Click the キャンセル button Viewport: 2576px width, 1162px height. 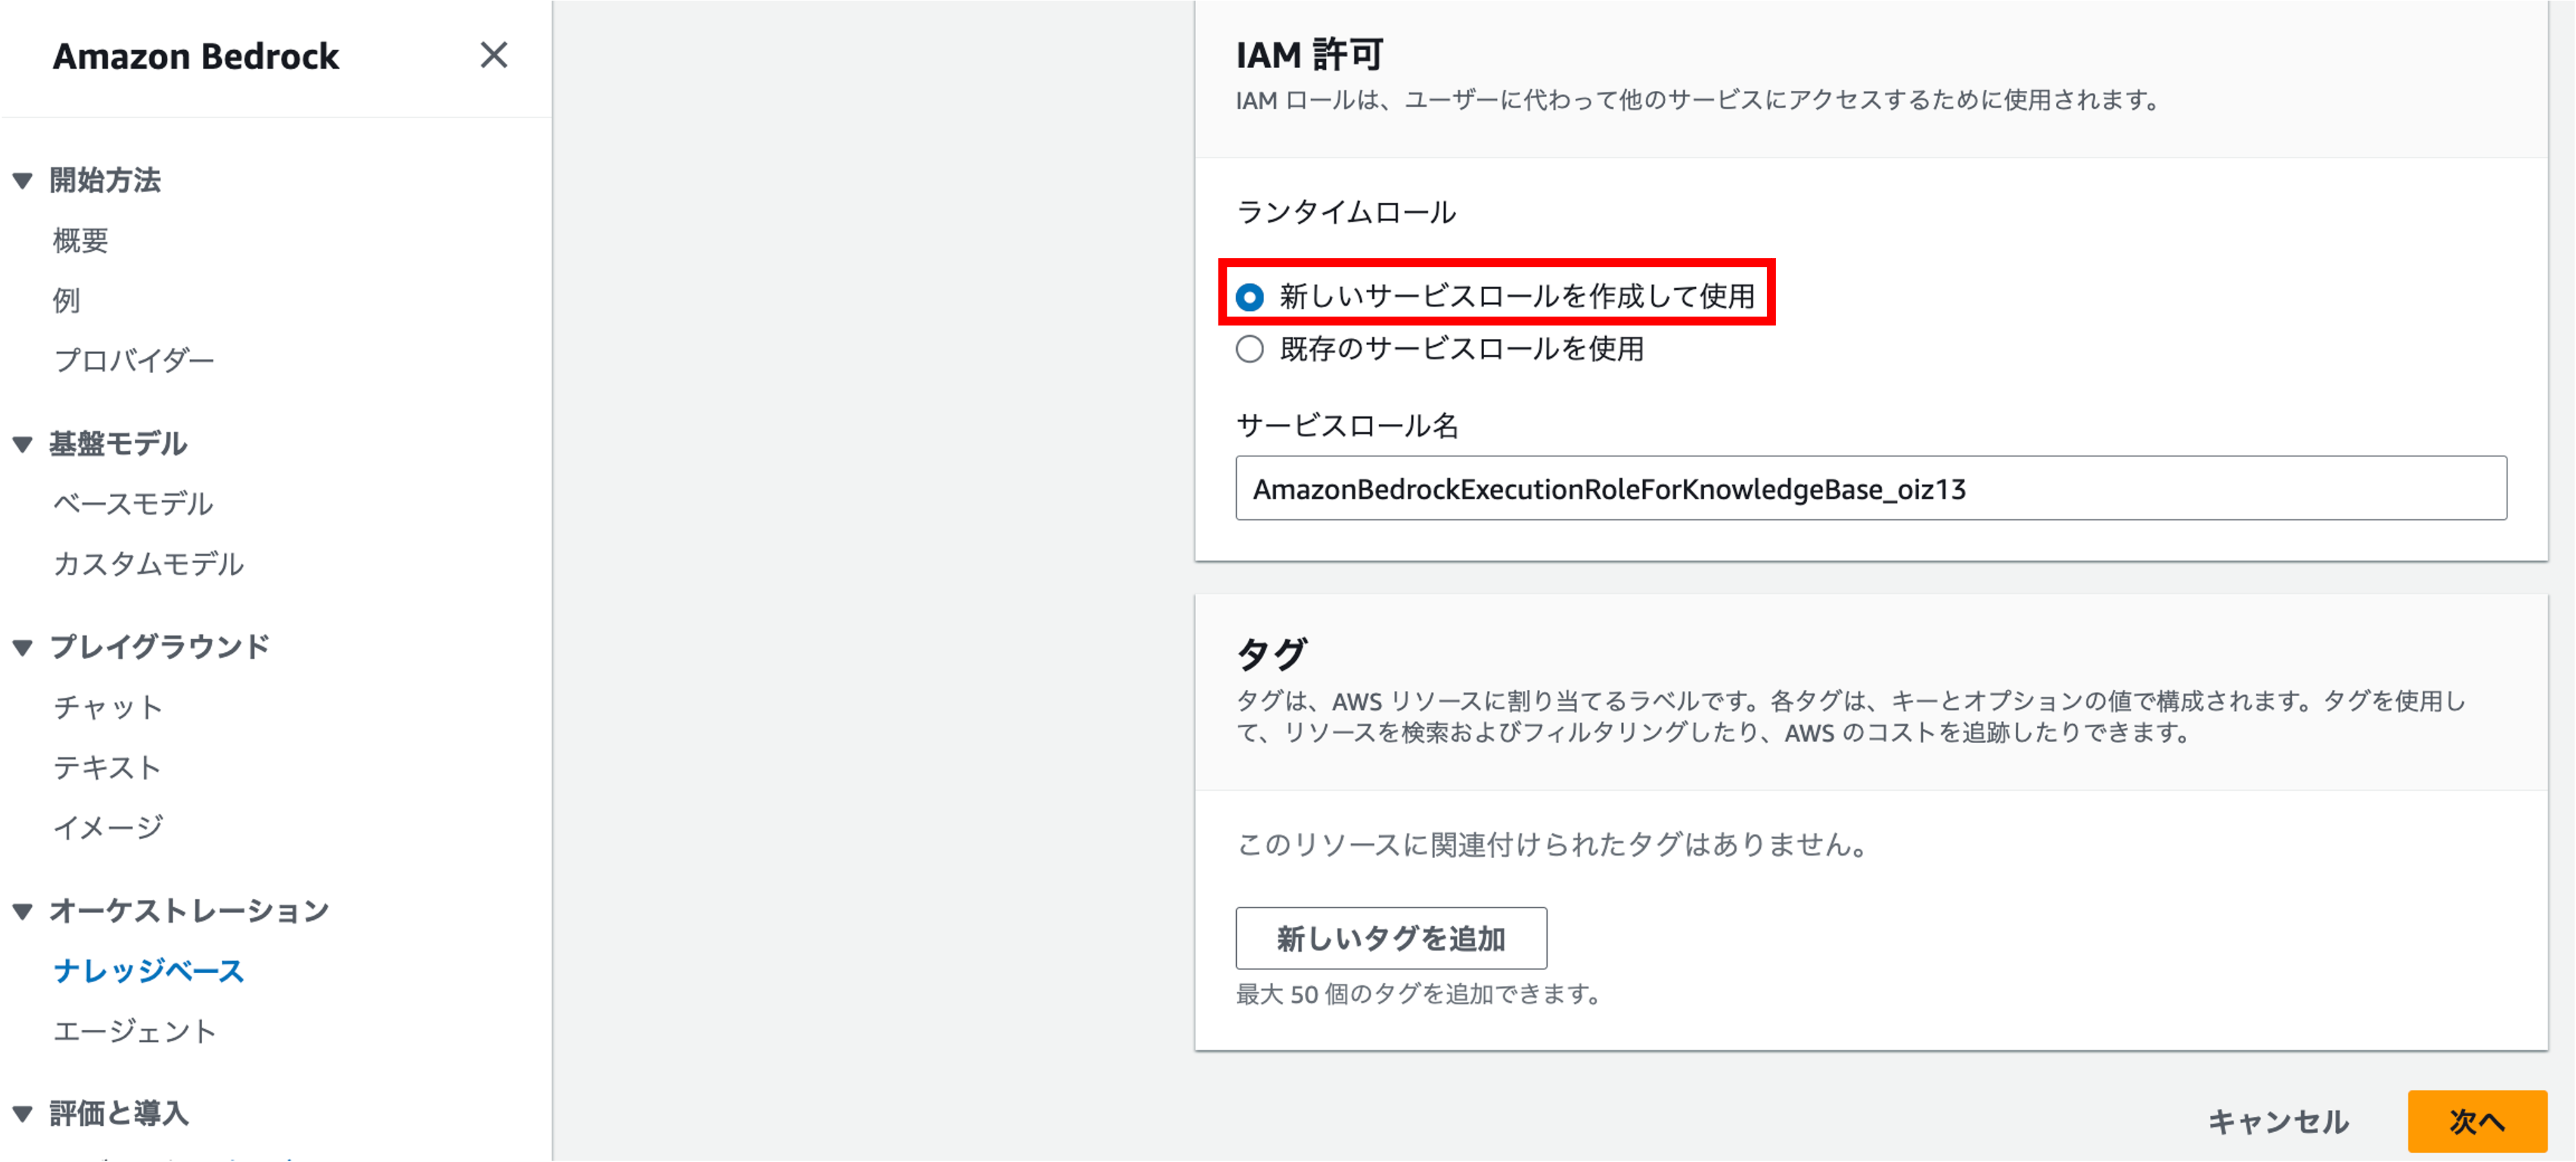(2277, 1121)
